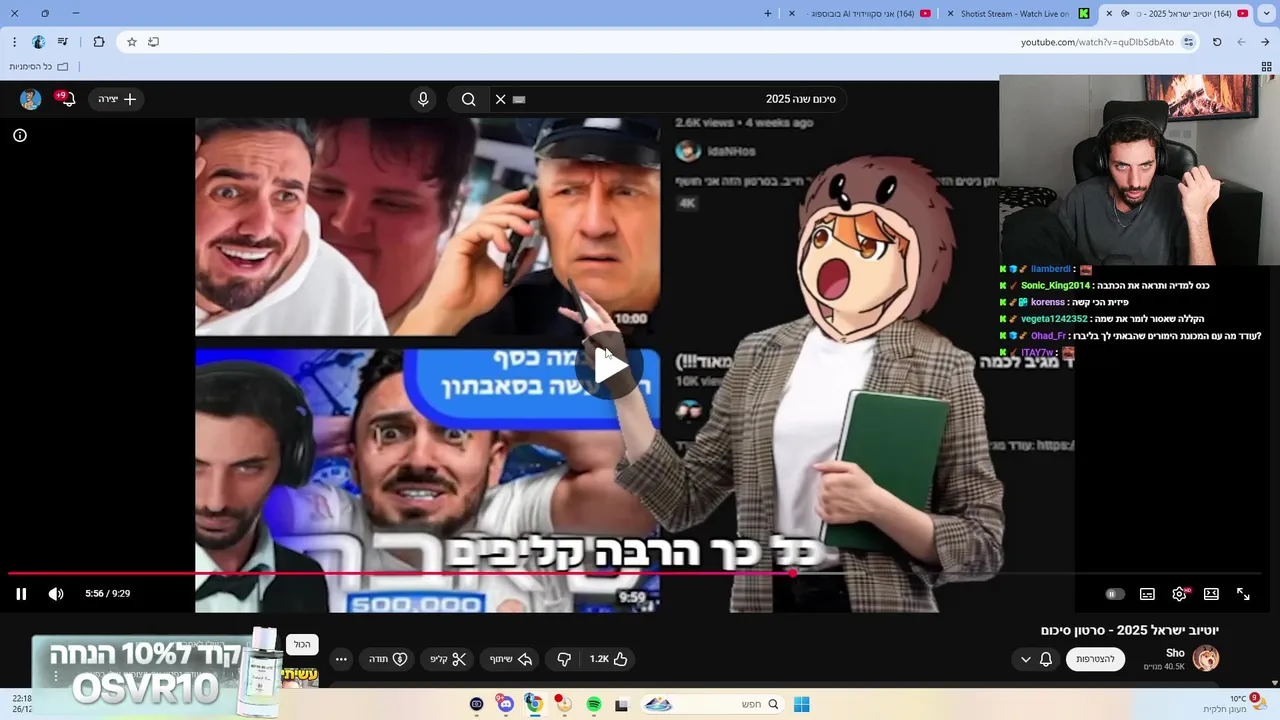Open Windows Start menu
1280x720 pixels.
[801, 704]
